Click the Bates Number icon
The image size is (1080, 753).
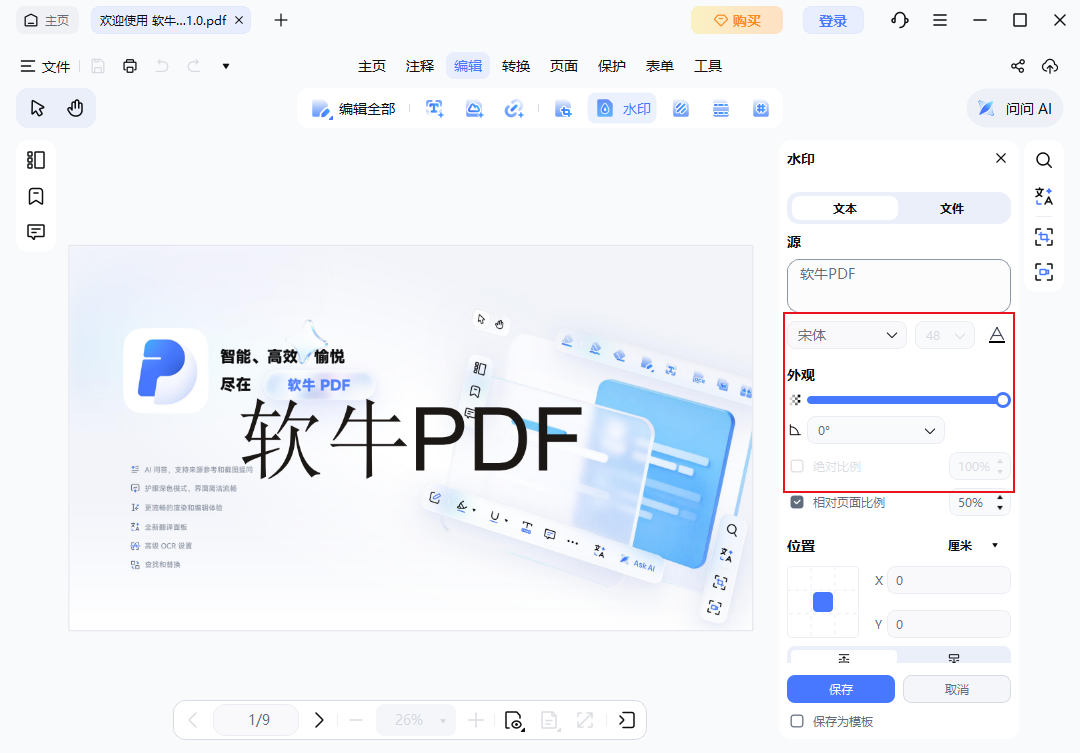point(760,109)
